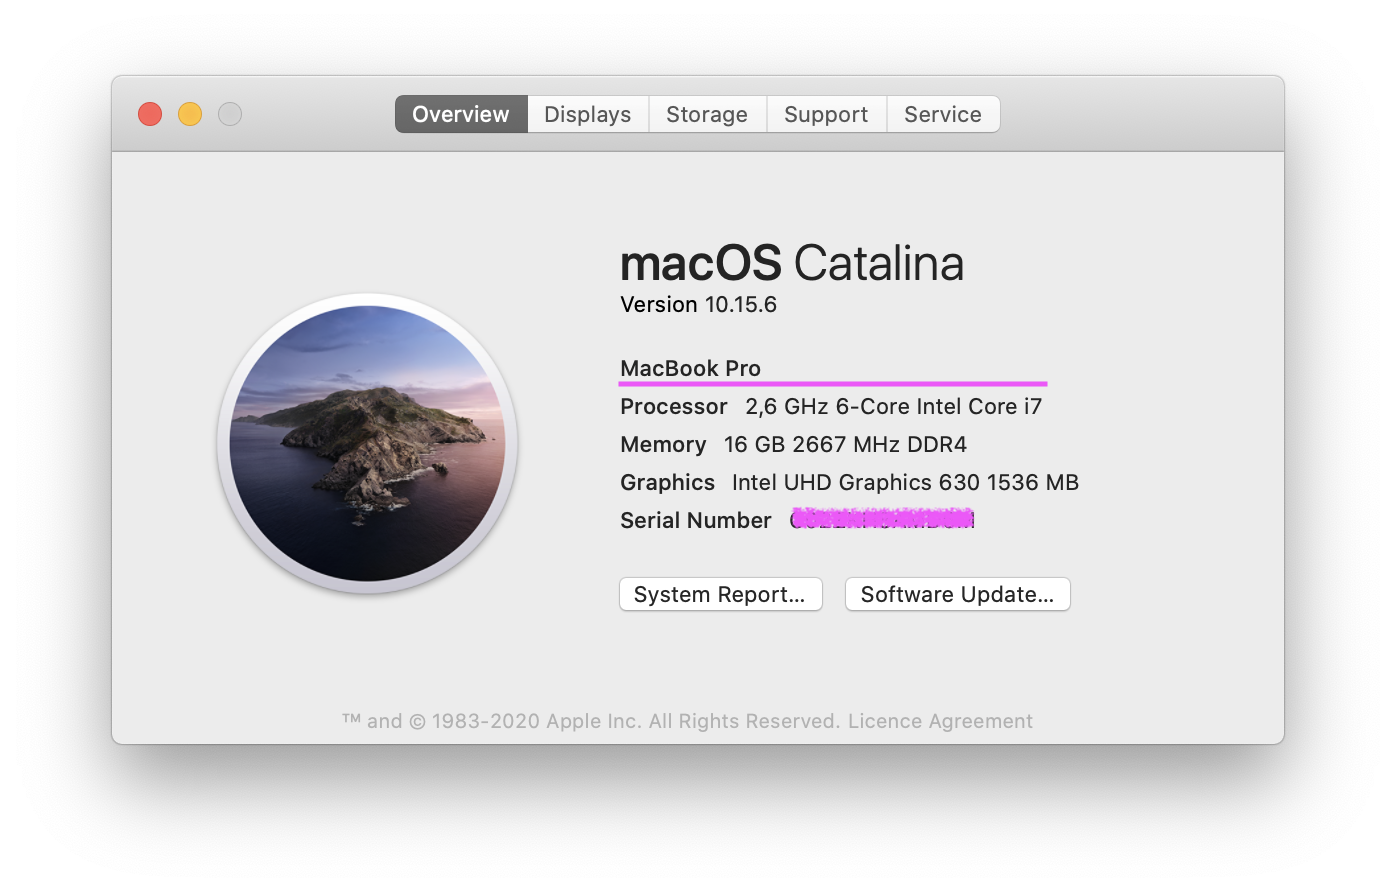Open System Report
Screen dimensions: 1396x892
(720, 593)
